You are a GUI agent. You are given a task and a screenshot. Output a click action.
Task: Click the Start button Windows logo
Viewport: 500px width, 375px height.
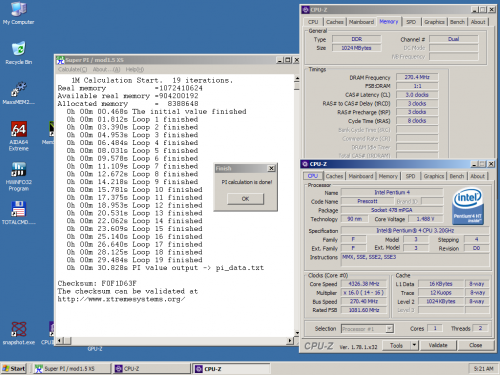coord(6,369)
